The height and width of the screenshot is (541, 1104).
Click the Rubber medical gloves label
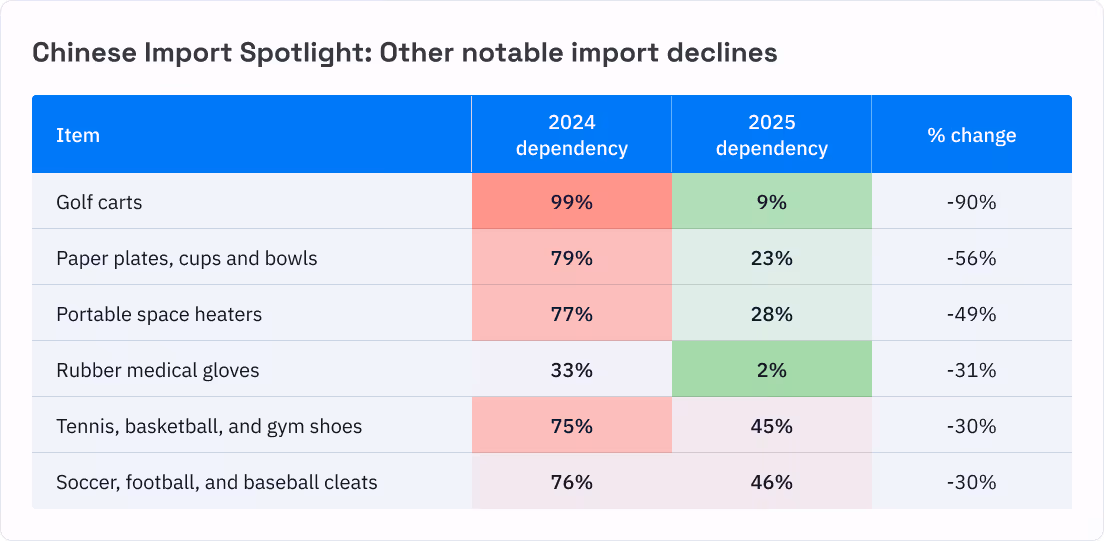(158, 370)
